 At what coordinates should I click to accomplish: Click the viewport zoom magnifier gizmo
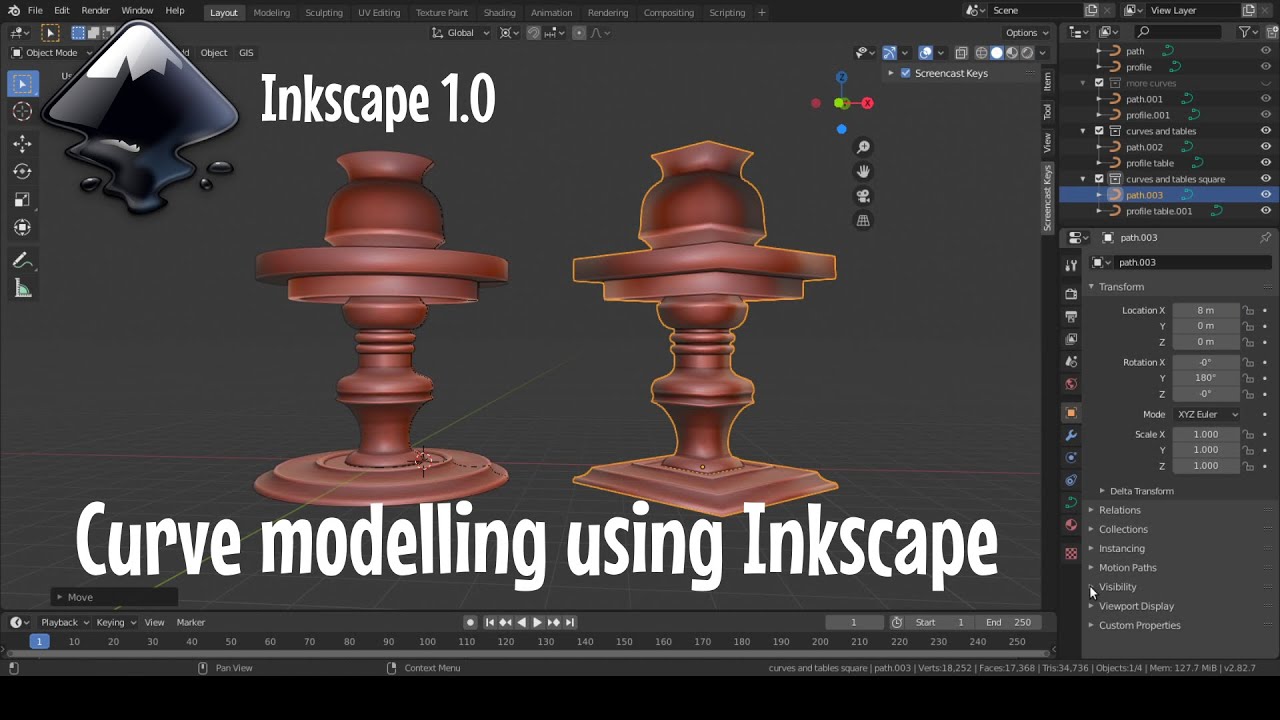[863, 147]
